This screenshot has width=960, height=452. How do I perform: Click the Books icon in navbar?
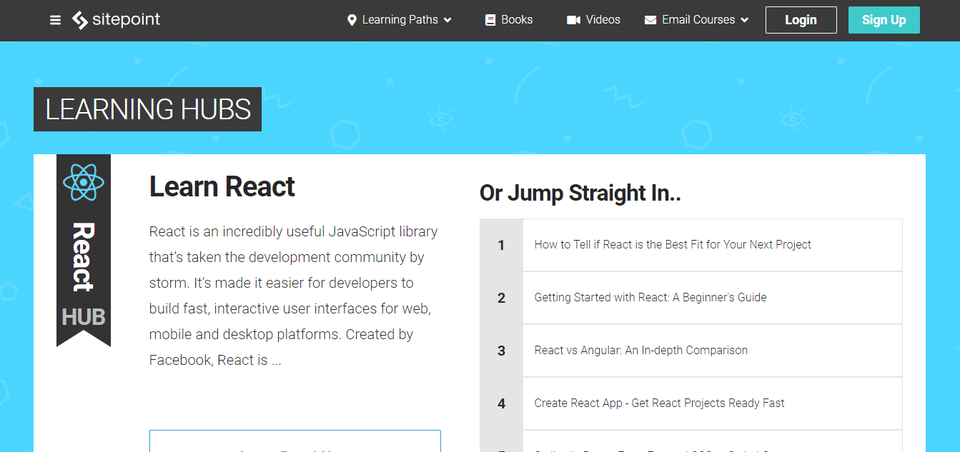tap(490, 20)
